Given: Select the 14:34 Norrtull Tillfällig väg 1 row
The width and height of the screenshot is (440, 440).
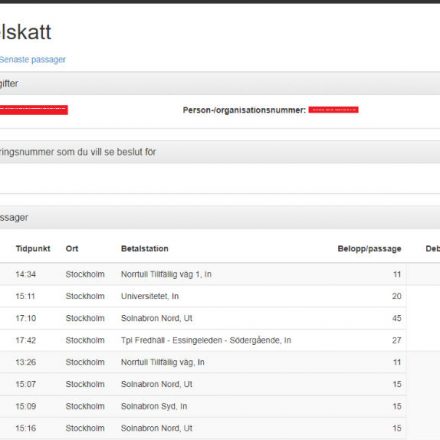Looking at the screenshot, I should tap(203, 274).
